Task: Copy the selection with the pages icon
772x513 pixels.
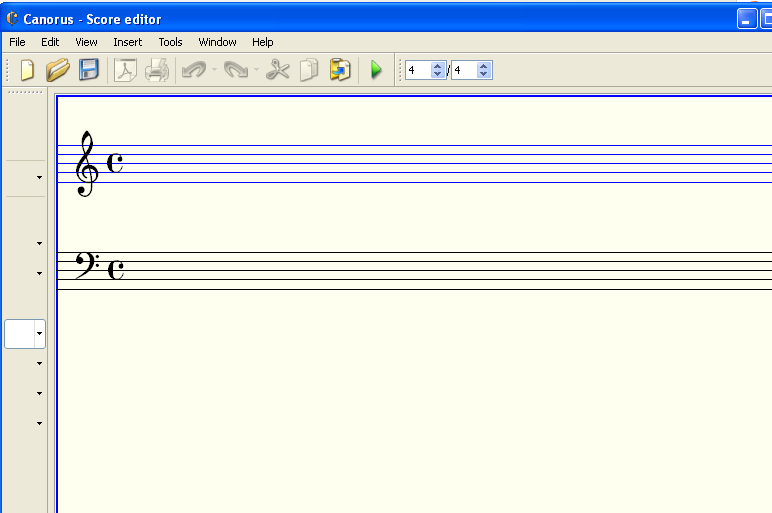Action: [309, 70]
